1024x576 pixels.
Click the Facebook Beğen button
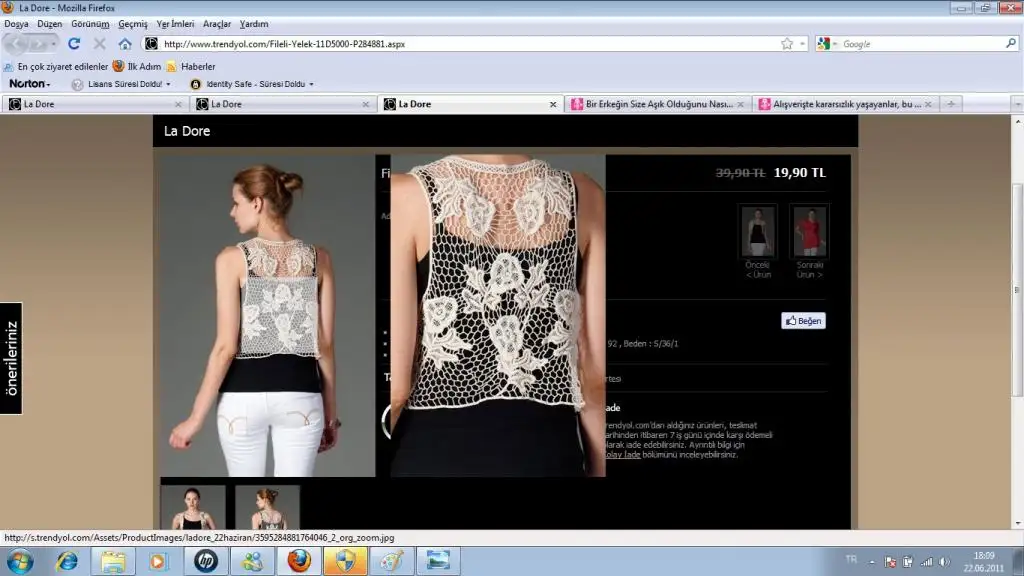pos(803,321)
